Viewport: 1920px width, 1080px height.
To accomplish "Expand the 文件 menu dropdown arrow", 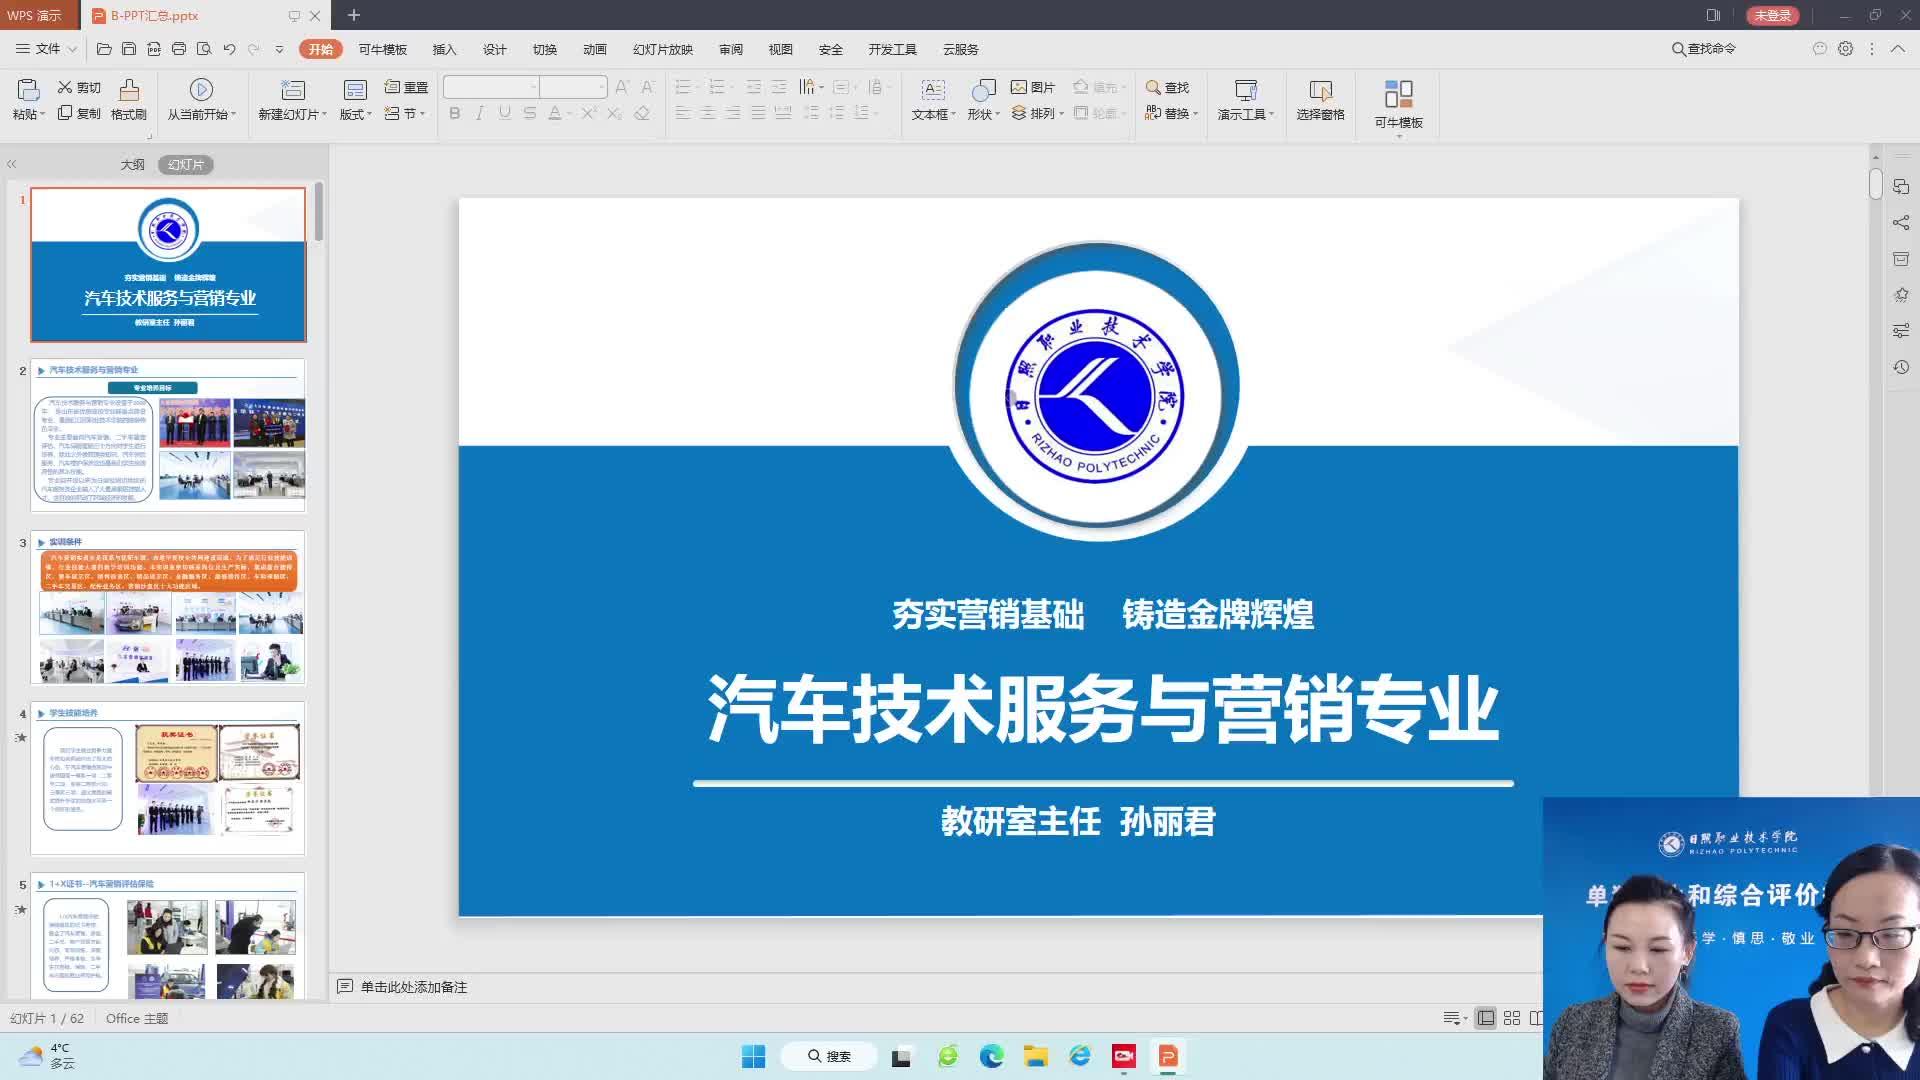I will coord(72,49).
